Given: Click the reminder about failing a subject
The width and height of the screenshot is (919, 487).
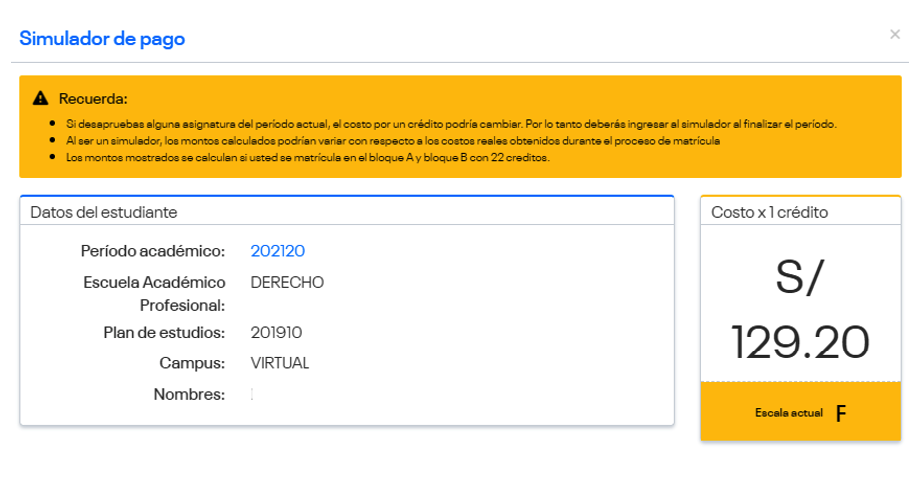Looking at the screenshot, I should click(x=450, y=124).
